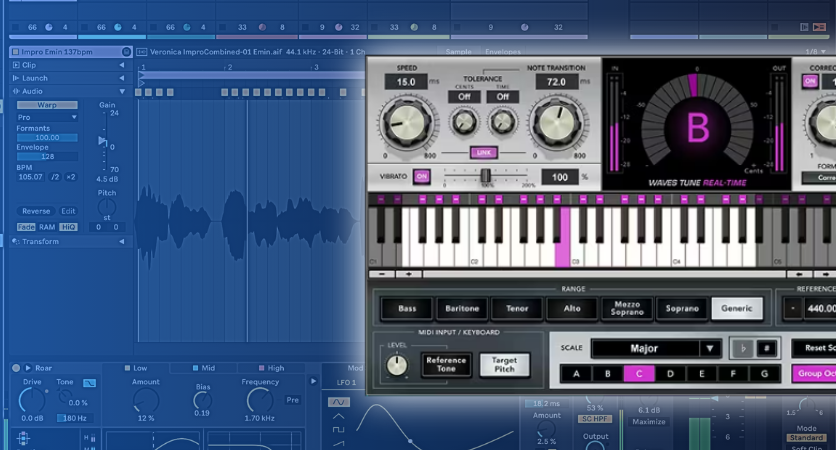Toggle the Vibrato ON switch
The height and width of the screenshot is (450, 836).
[421, 176]
